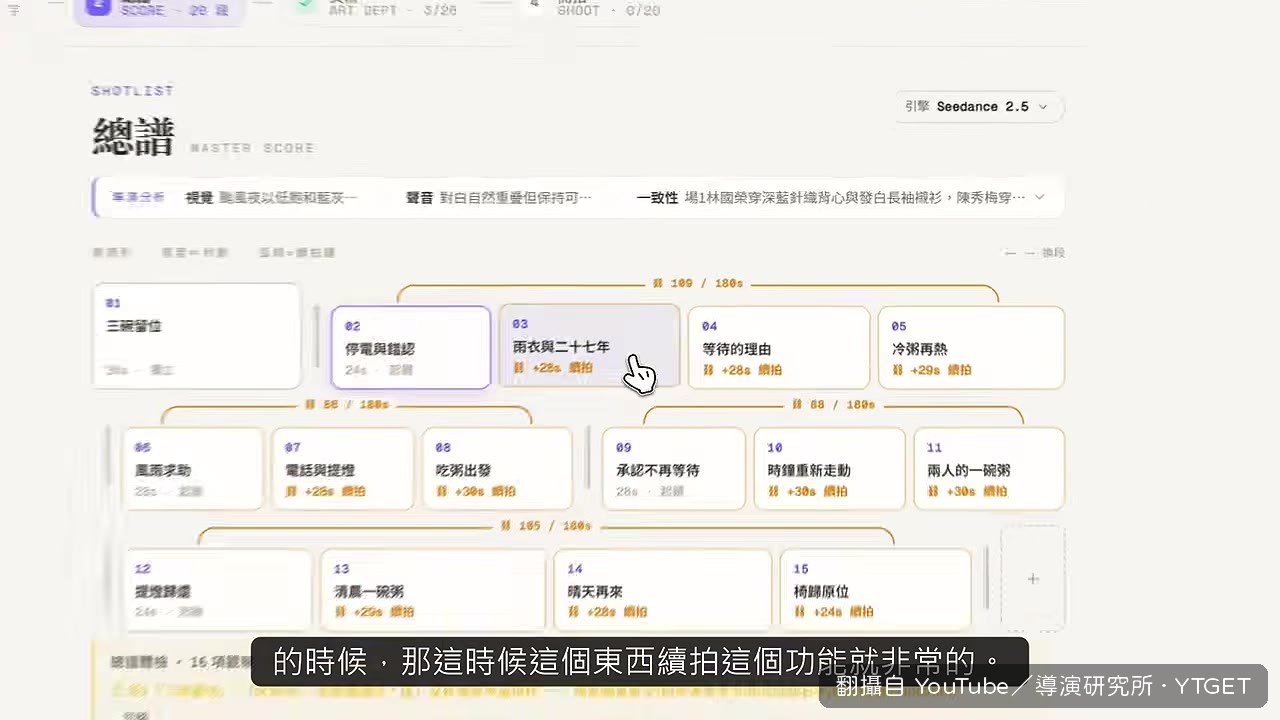Screen dimensions: 1280x720
Task: Switch to the SHOOT step tab
Action: pos(594,8)
